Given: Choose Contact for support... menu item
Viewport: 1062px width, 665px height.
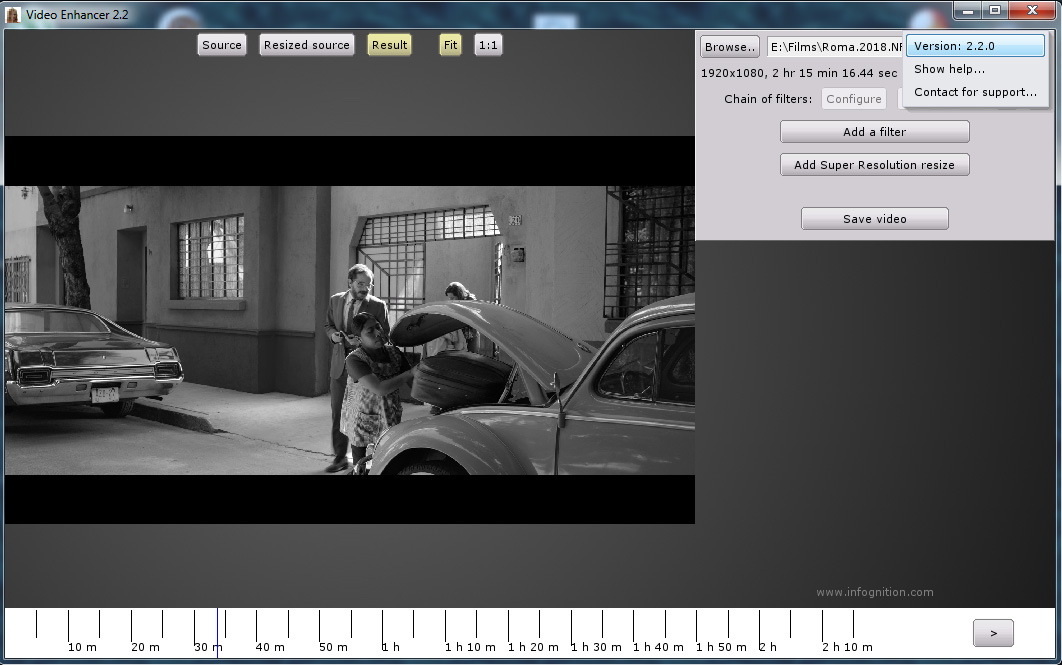Looking at the screenshot, I should coord(975,92).
